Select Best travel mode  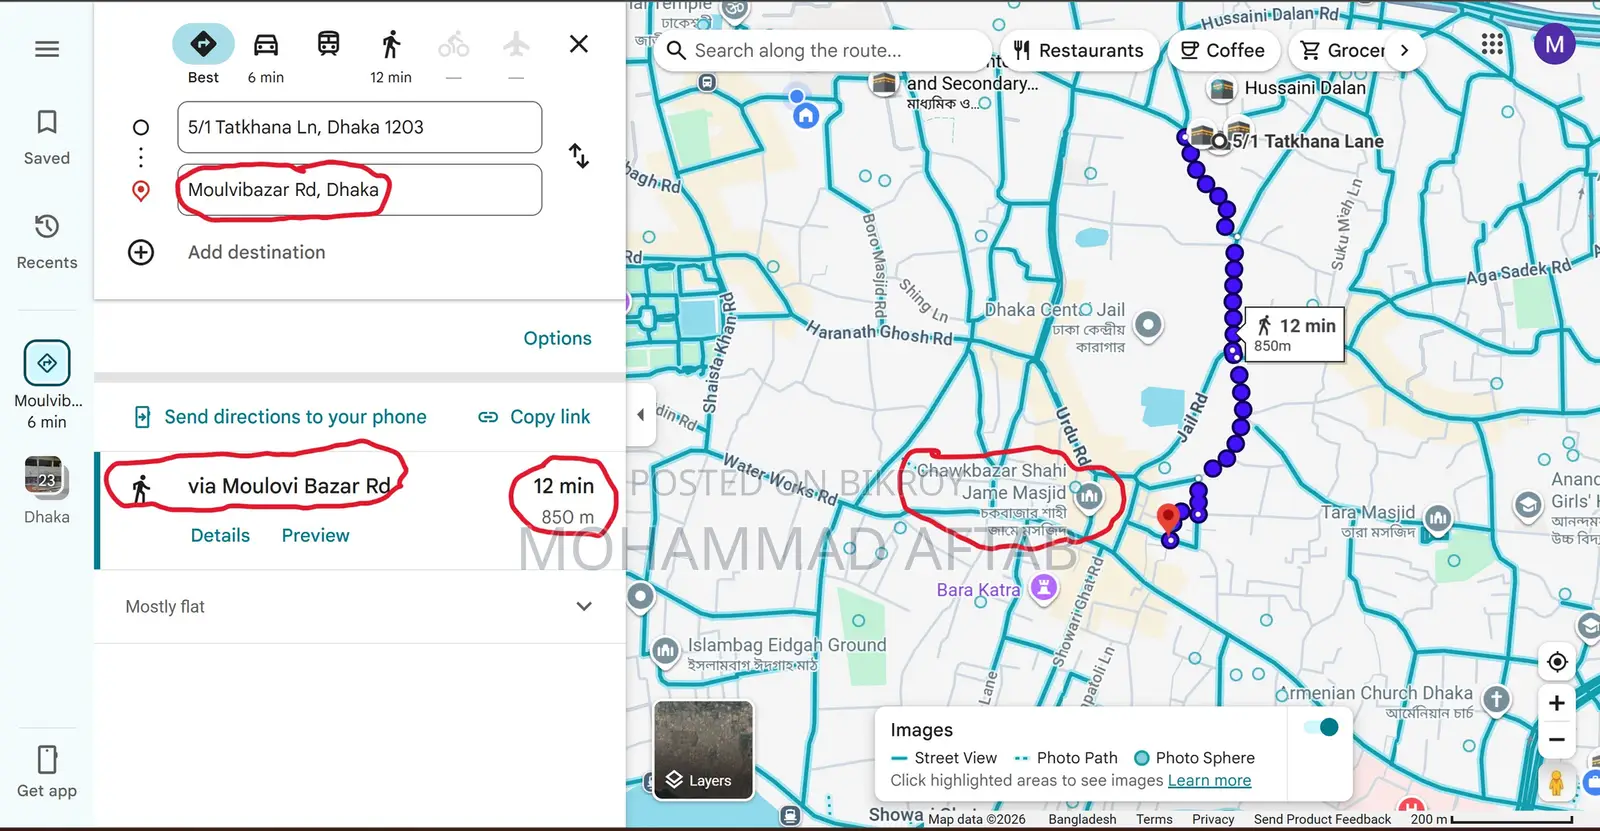click(x=203, y=55)
